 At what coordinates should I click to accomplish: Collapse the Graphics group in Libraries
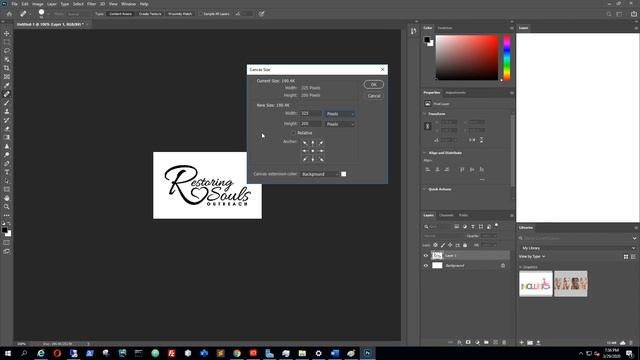(x=520, y=267)
